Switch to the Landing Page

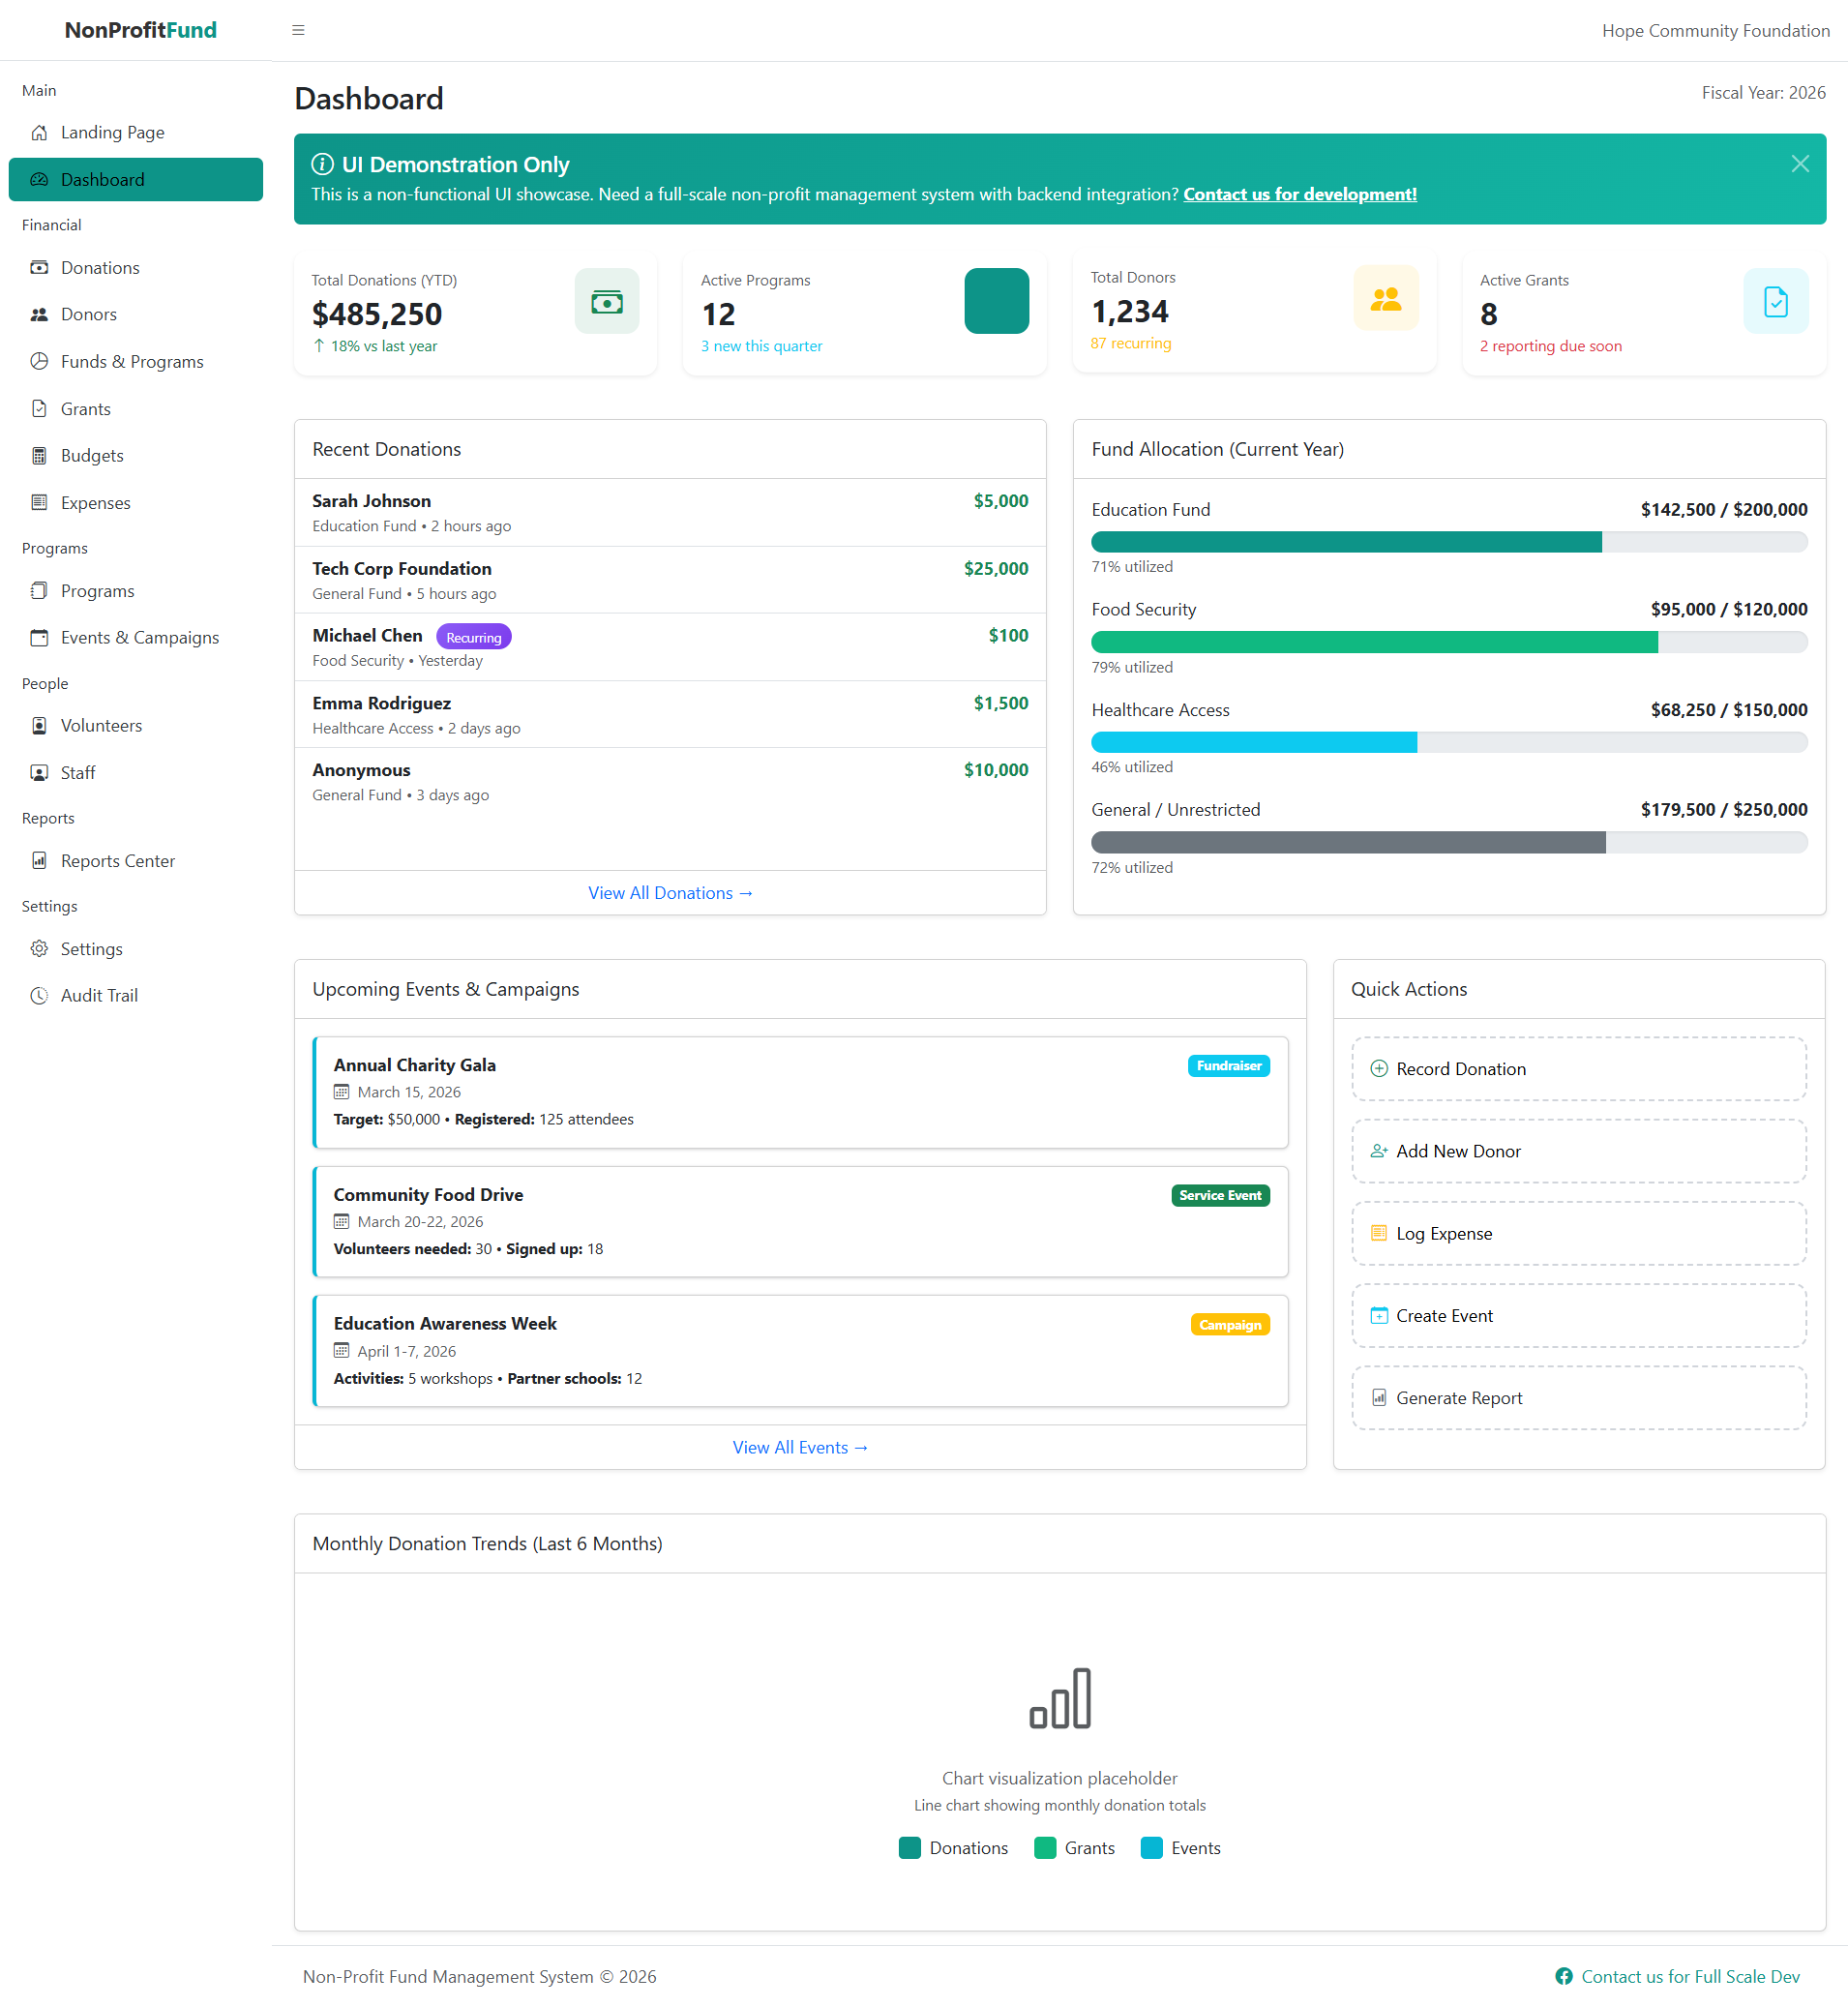(112, 131)
